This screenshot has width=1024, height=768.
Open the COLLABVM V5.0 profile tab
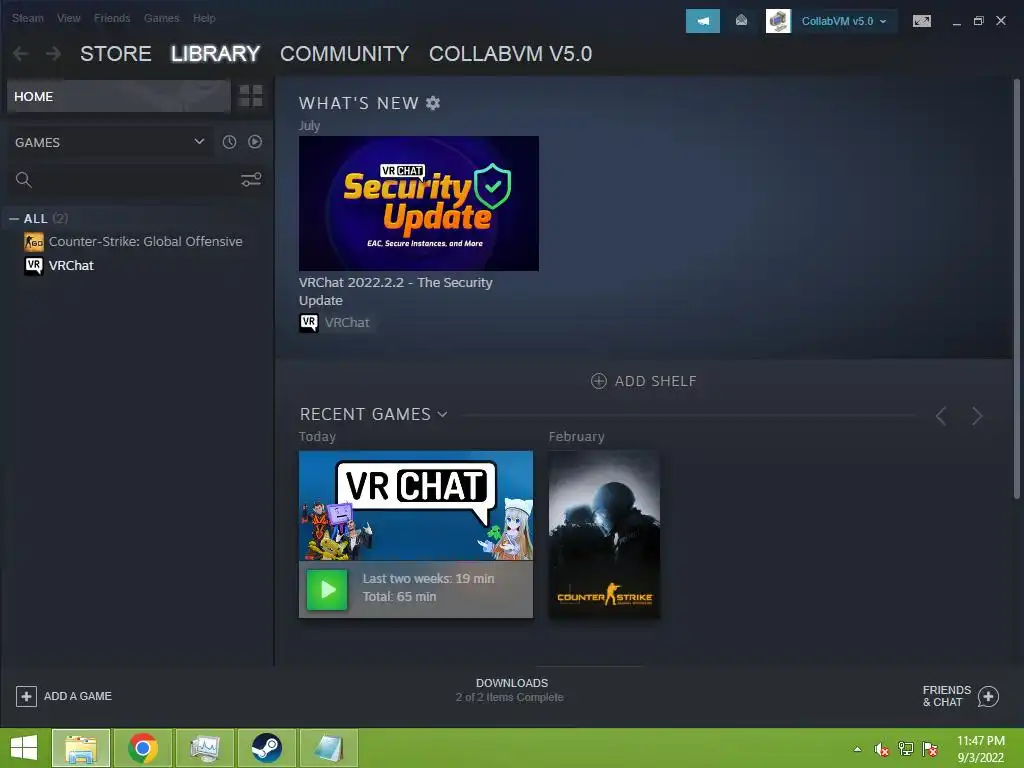click(510, 54)
